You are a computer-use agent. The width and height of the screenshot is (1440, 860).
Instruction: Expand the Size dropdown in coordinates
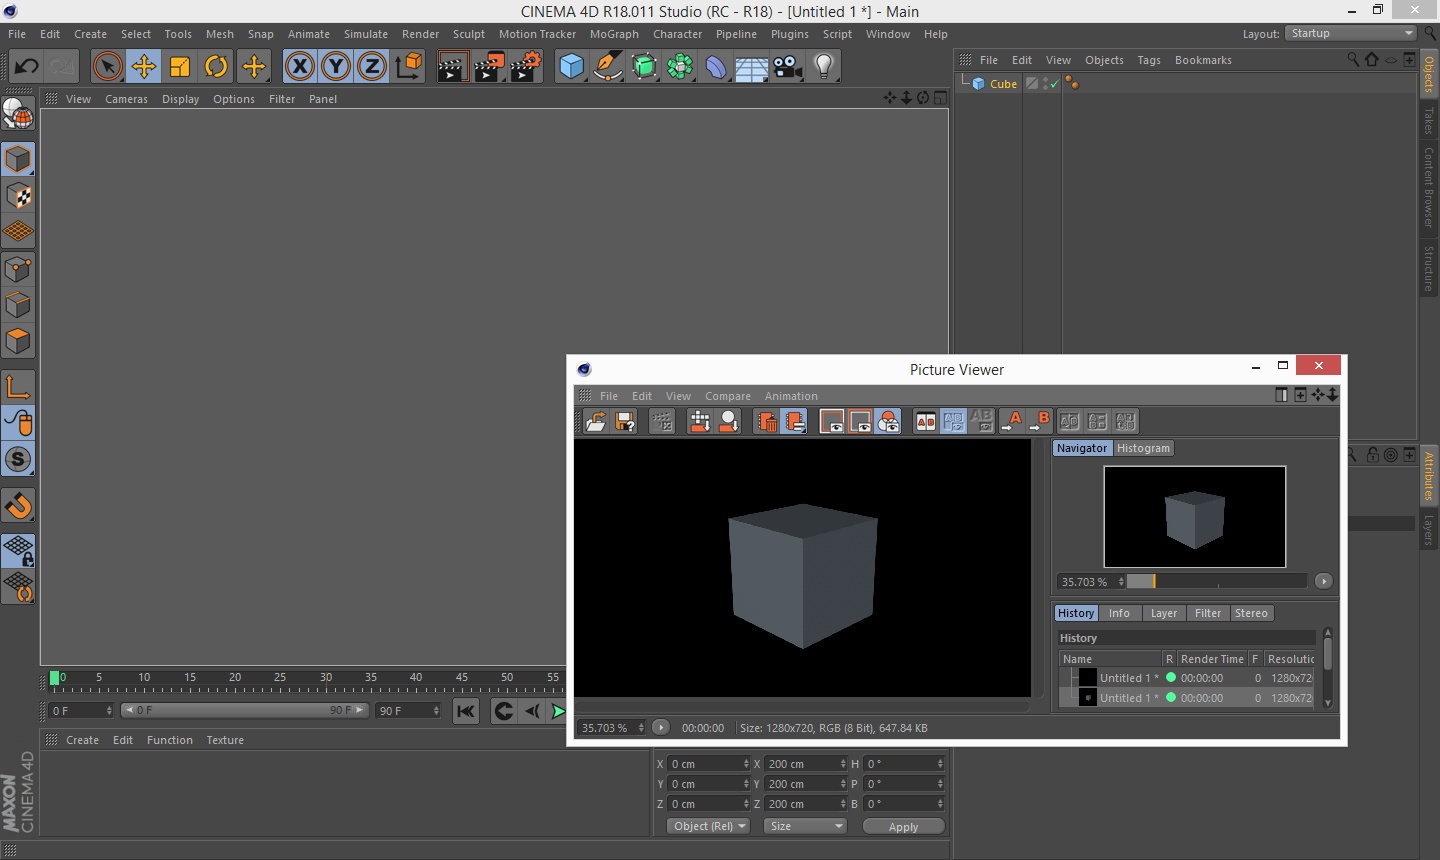[805, 826]
